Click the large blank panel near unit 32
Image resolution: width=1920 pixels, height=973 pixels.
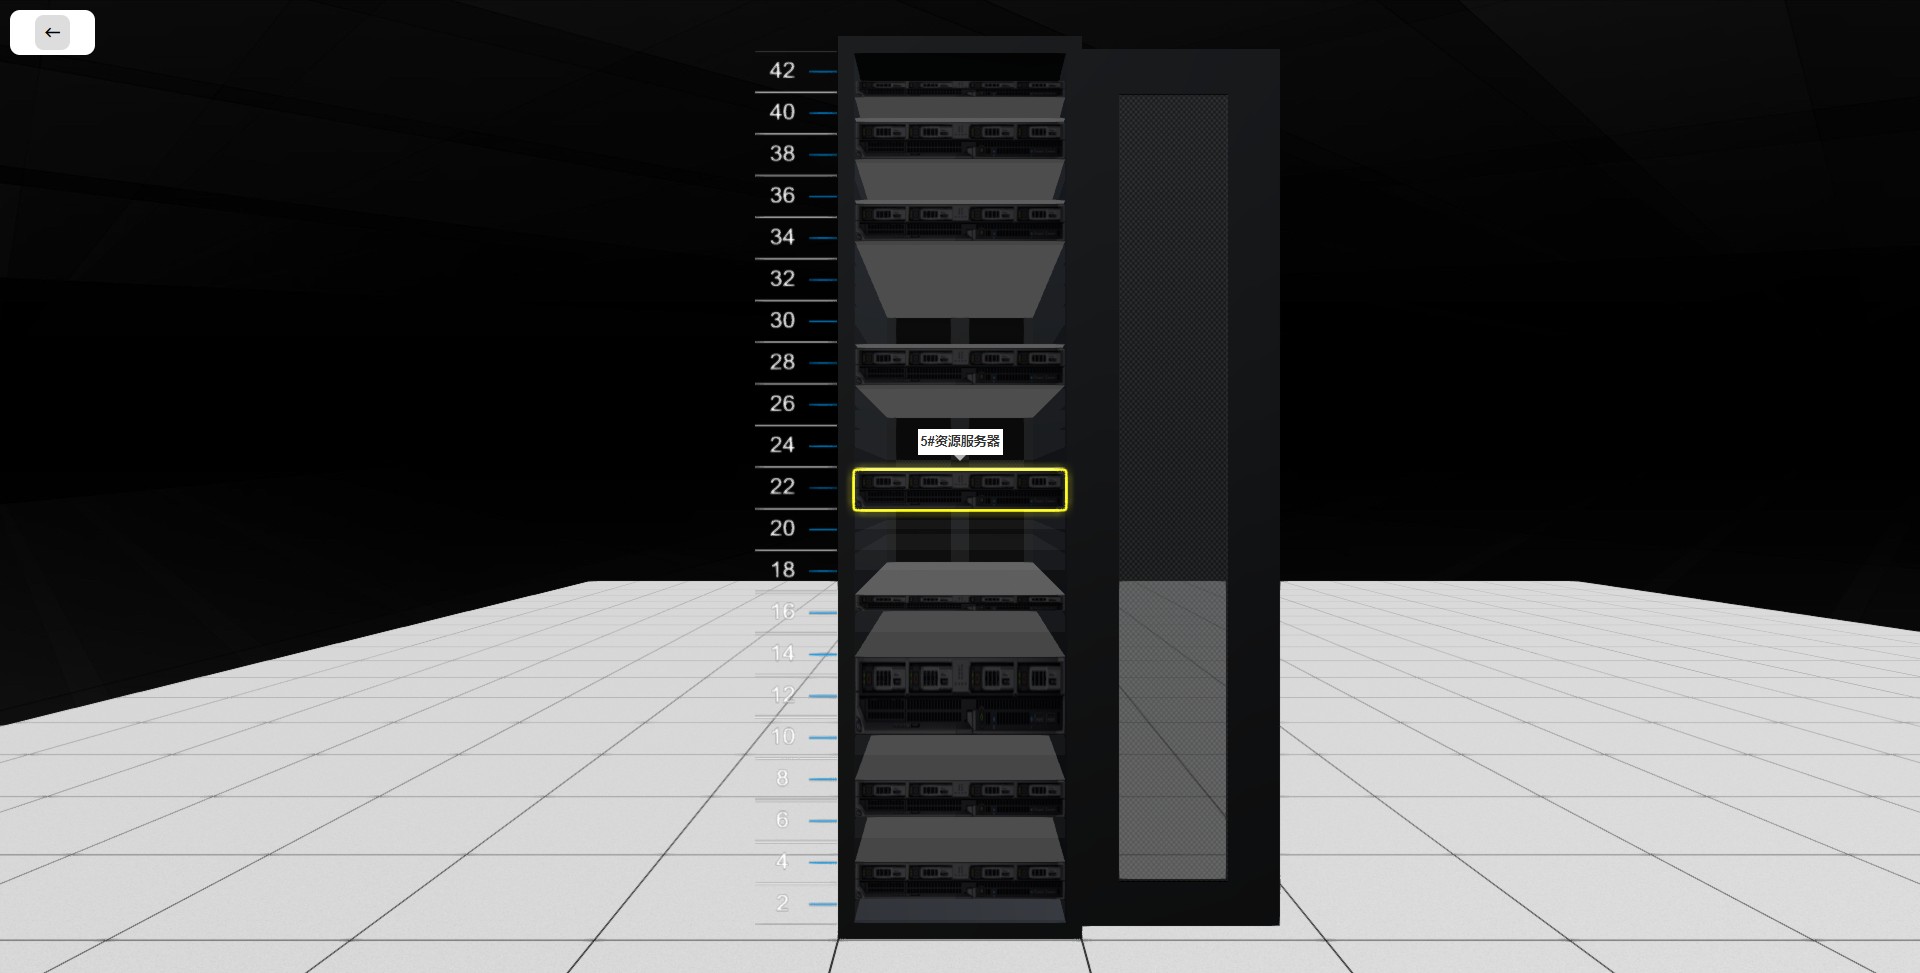960,280
